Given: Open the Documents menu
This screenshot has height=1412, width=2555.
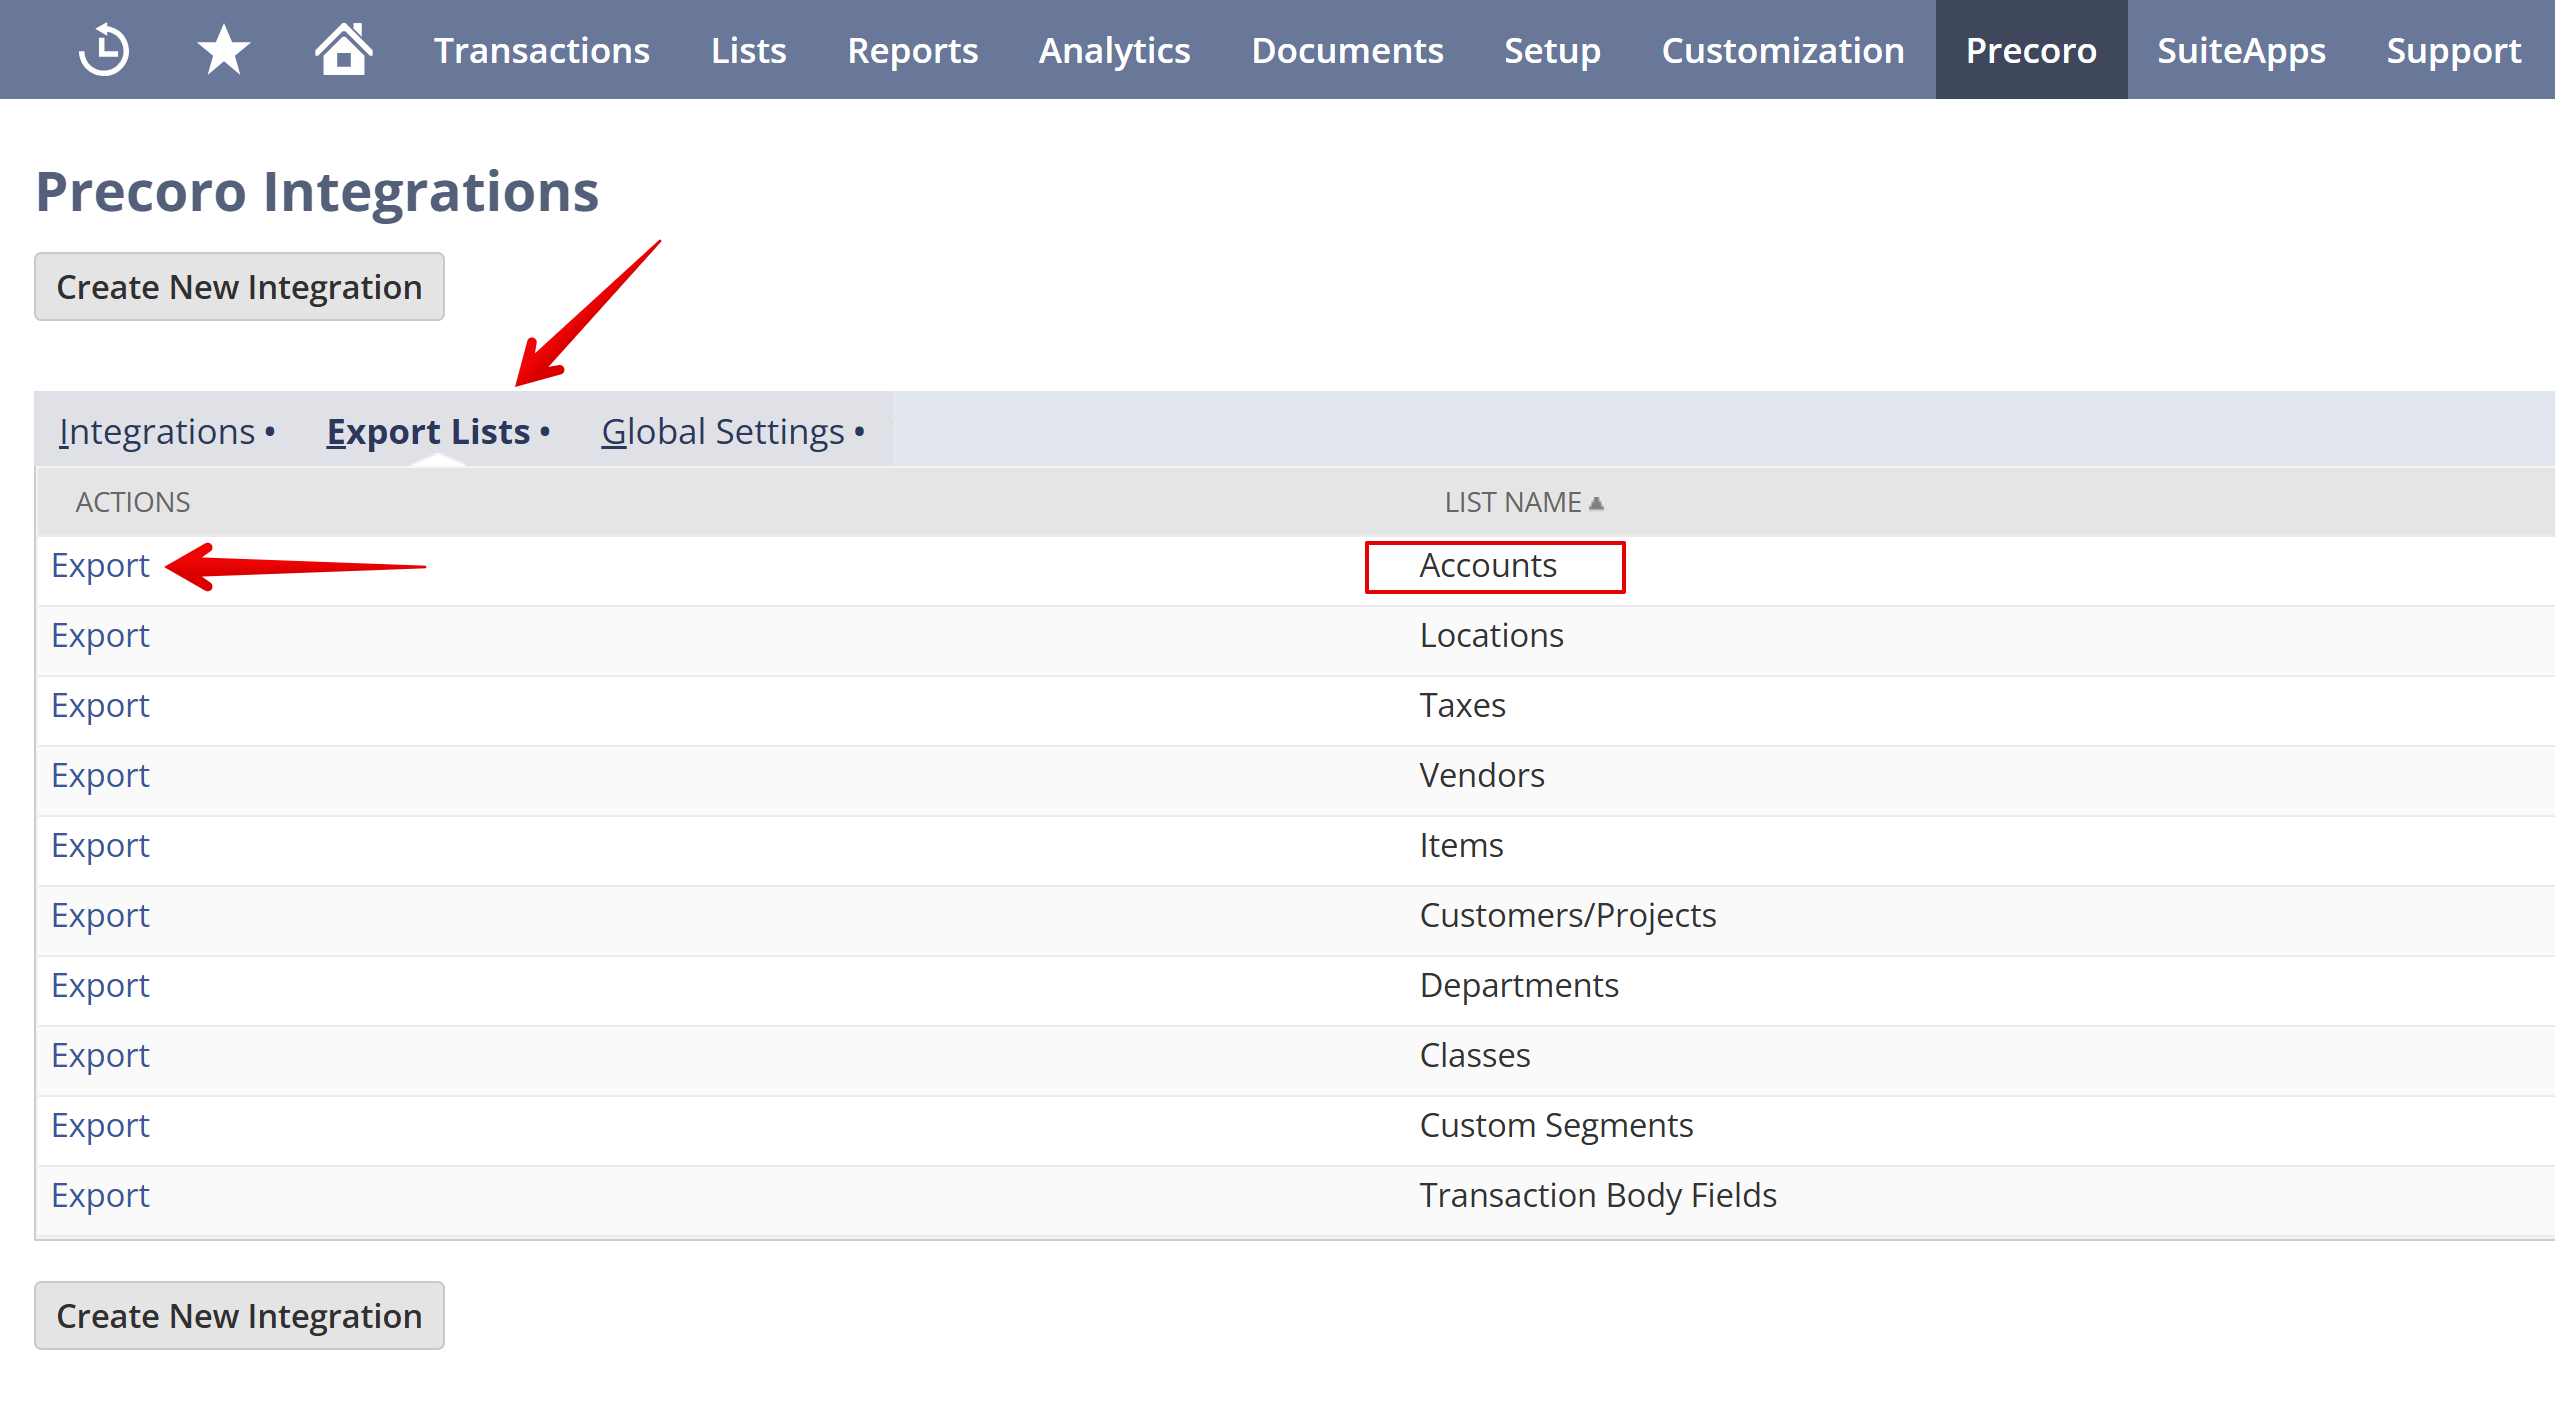Looking at the screenshot, I should click(1347, 50).
